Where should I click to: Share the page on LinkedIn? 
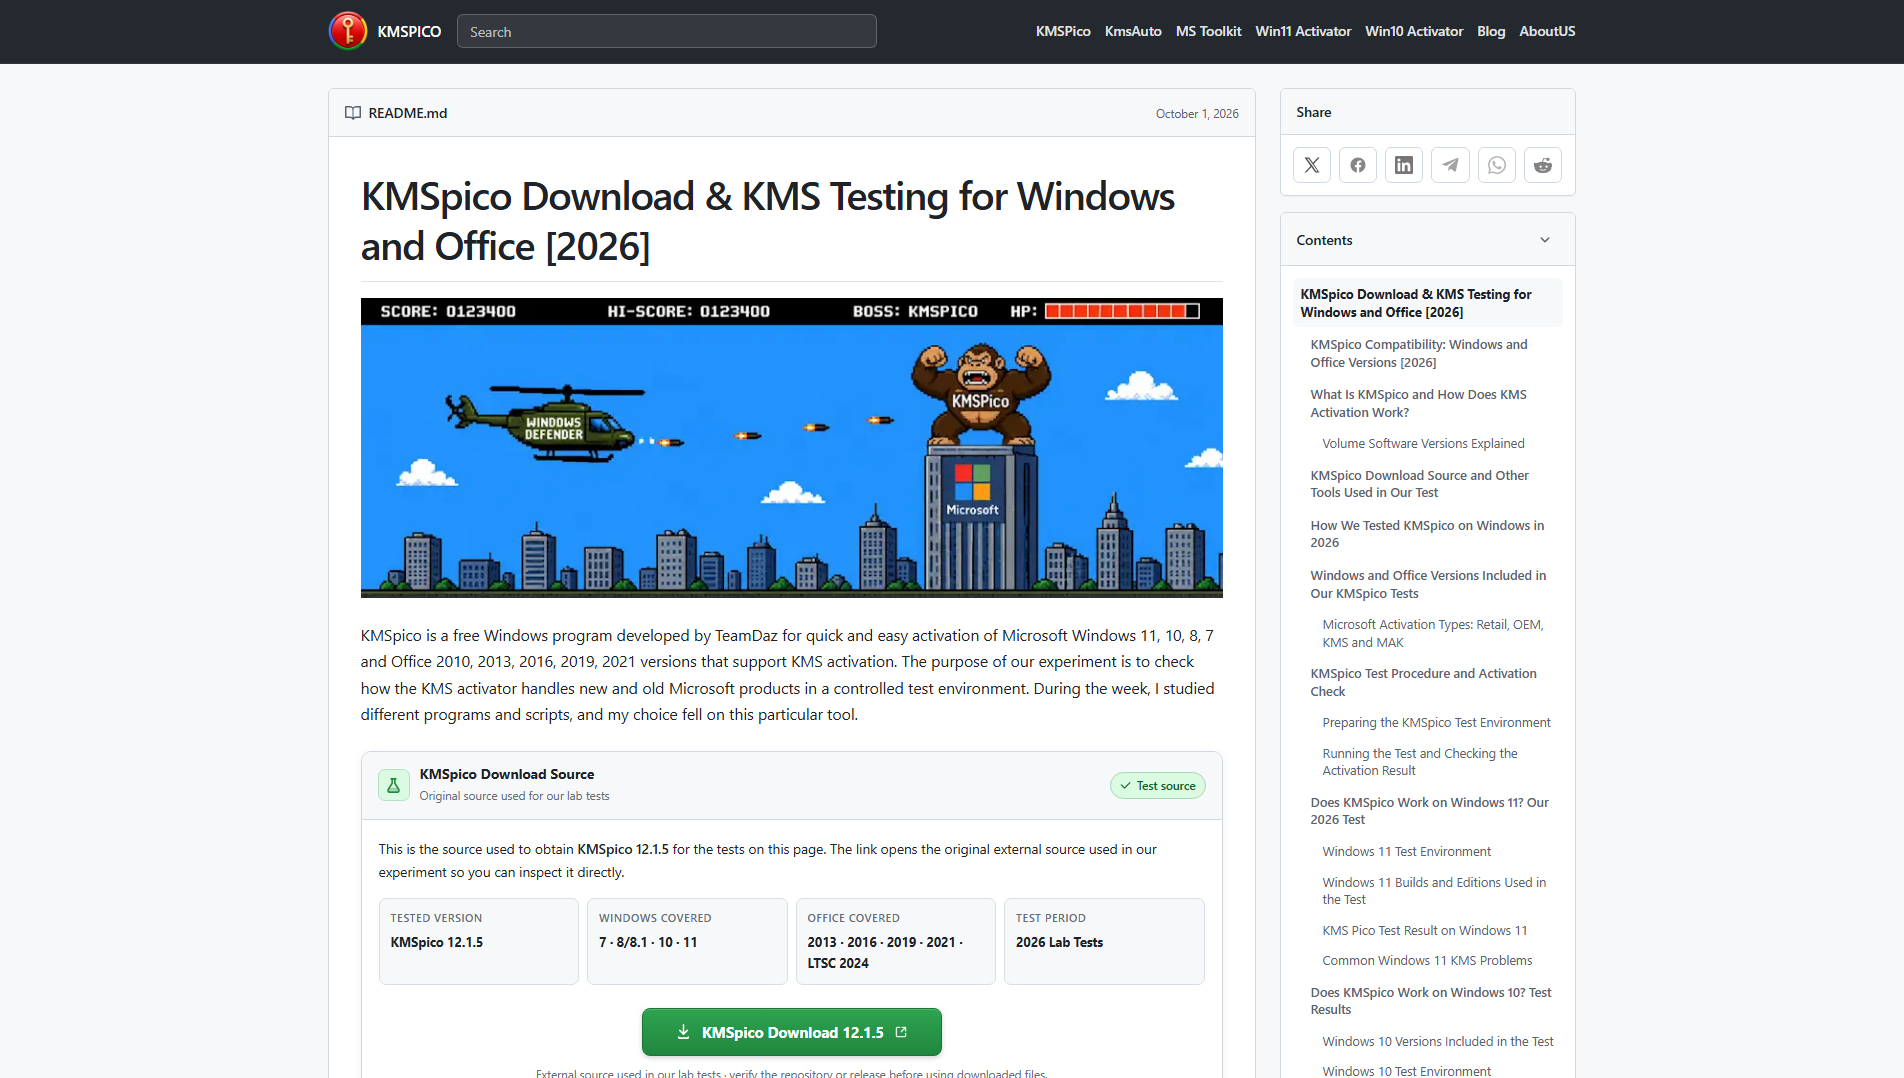coord(1404,165)
